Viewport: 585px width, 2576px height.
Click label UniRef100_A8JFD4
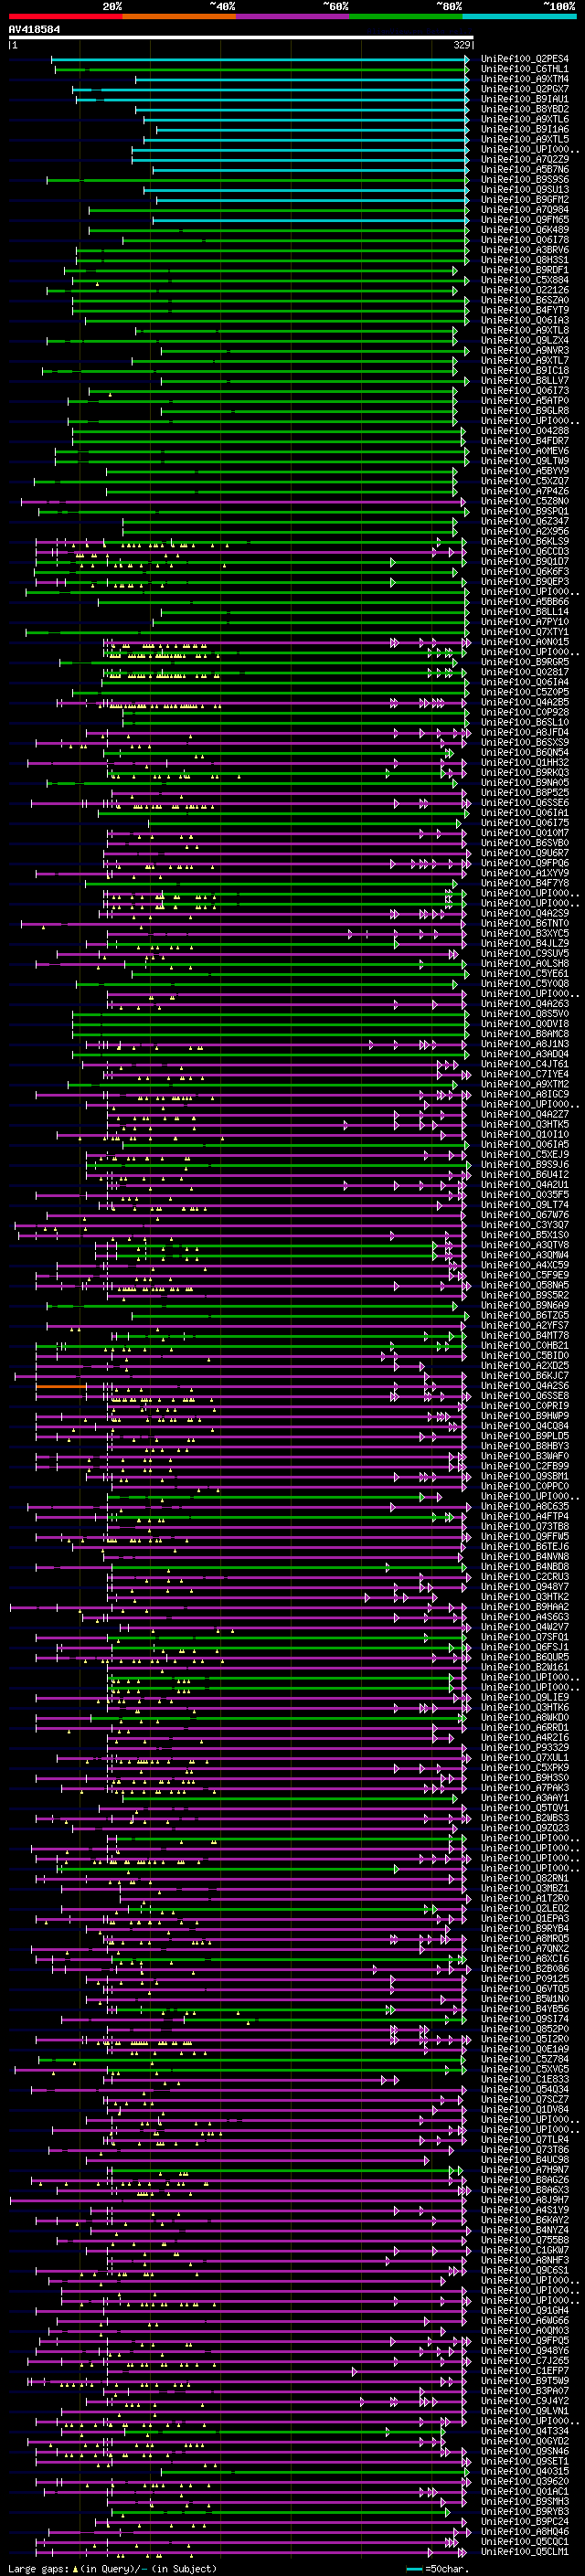point(525,733)
